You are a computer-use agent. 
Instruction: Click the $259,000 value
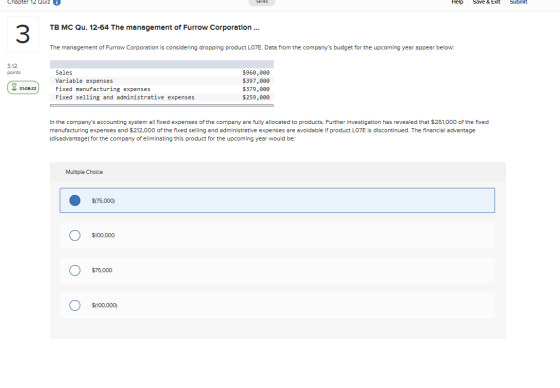pyautogui.click(x=256, y=97)
